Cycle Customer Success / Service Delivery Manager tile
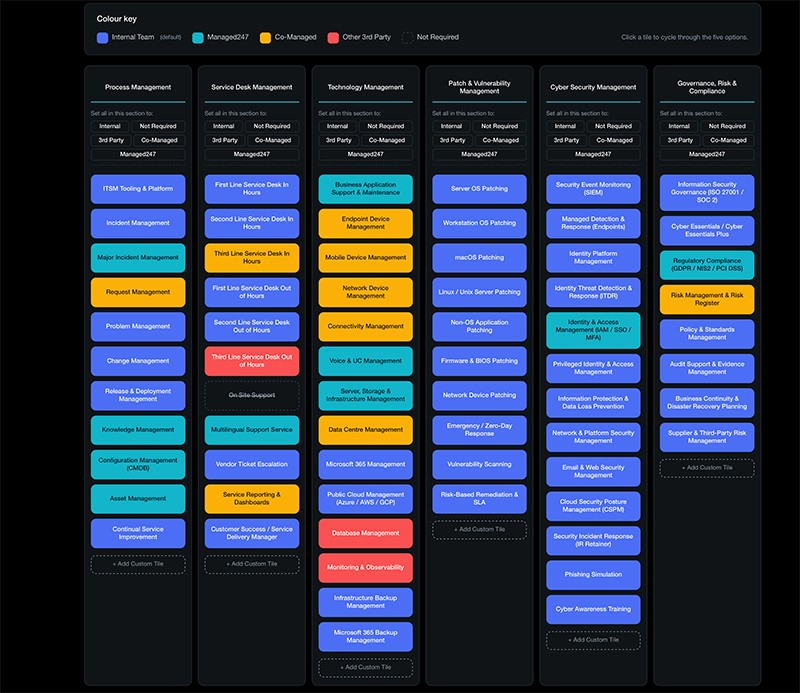The width and height of the screenshot is (800, 693). [252, 533]
